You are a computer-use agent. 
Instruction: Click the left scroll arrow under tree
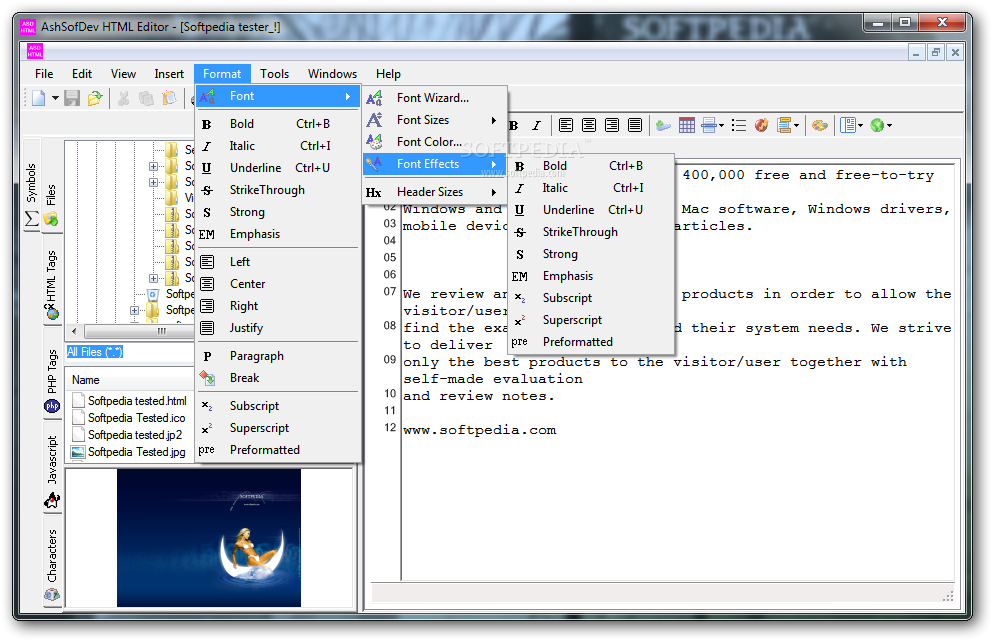coord(74,331)
